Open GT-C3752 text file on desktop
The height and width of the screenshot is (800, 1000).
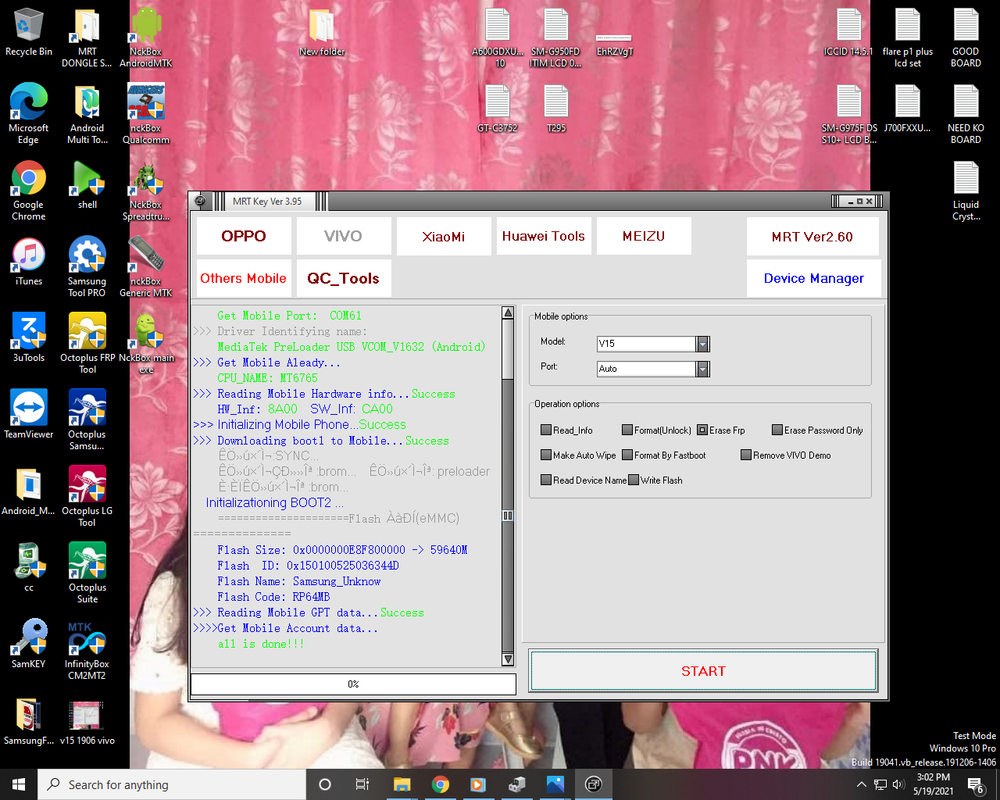pos(497,108)
